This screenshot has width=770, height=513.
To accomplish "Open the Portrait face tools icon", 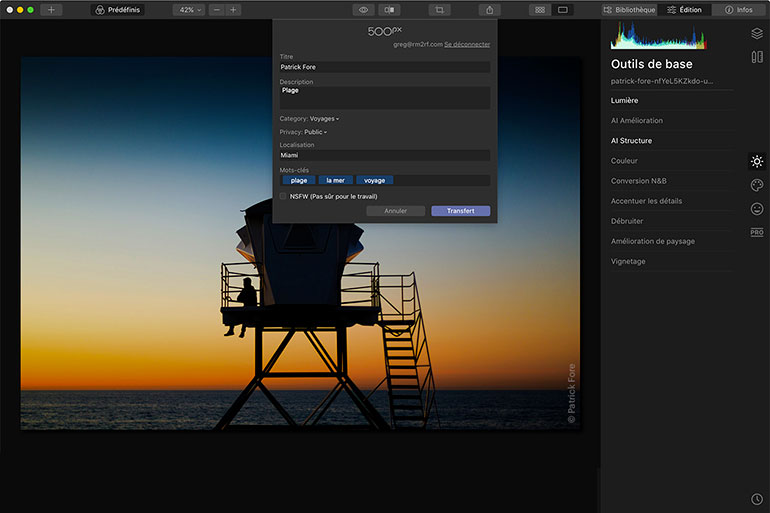I will coord(757,209).
